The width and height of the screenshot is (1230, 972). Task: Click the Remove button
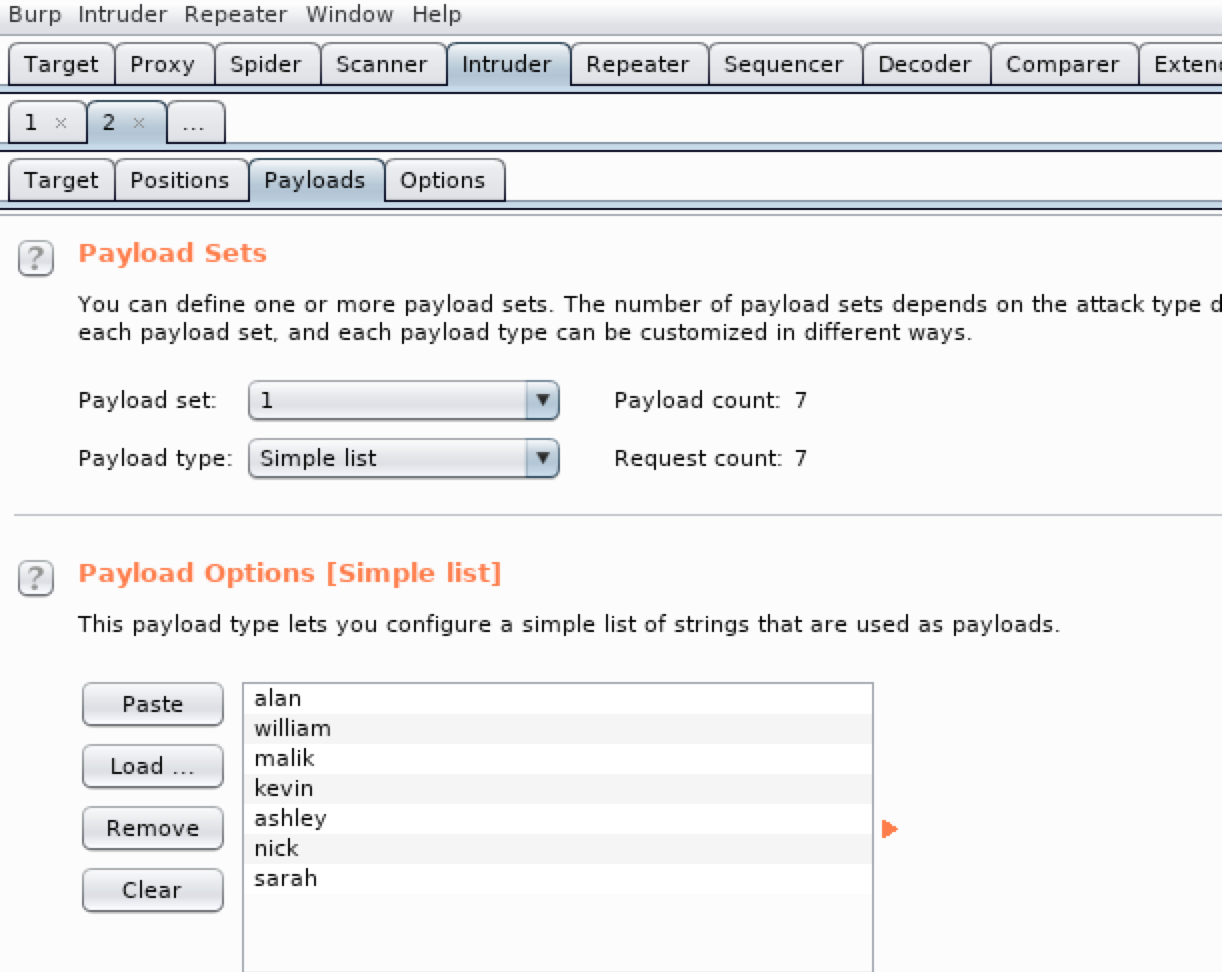[153, 829]
